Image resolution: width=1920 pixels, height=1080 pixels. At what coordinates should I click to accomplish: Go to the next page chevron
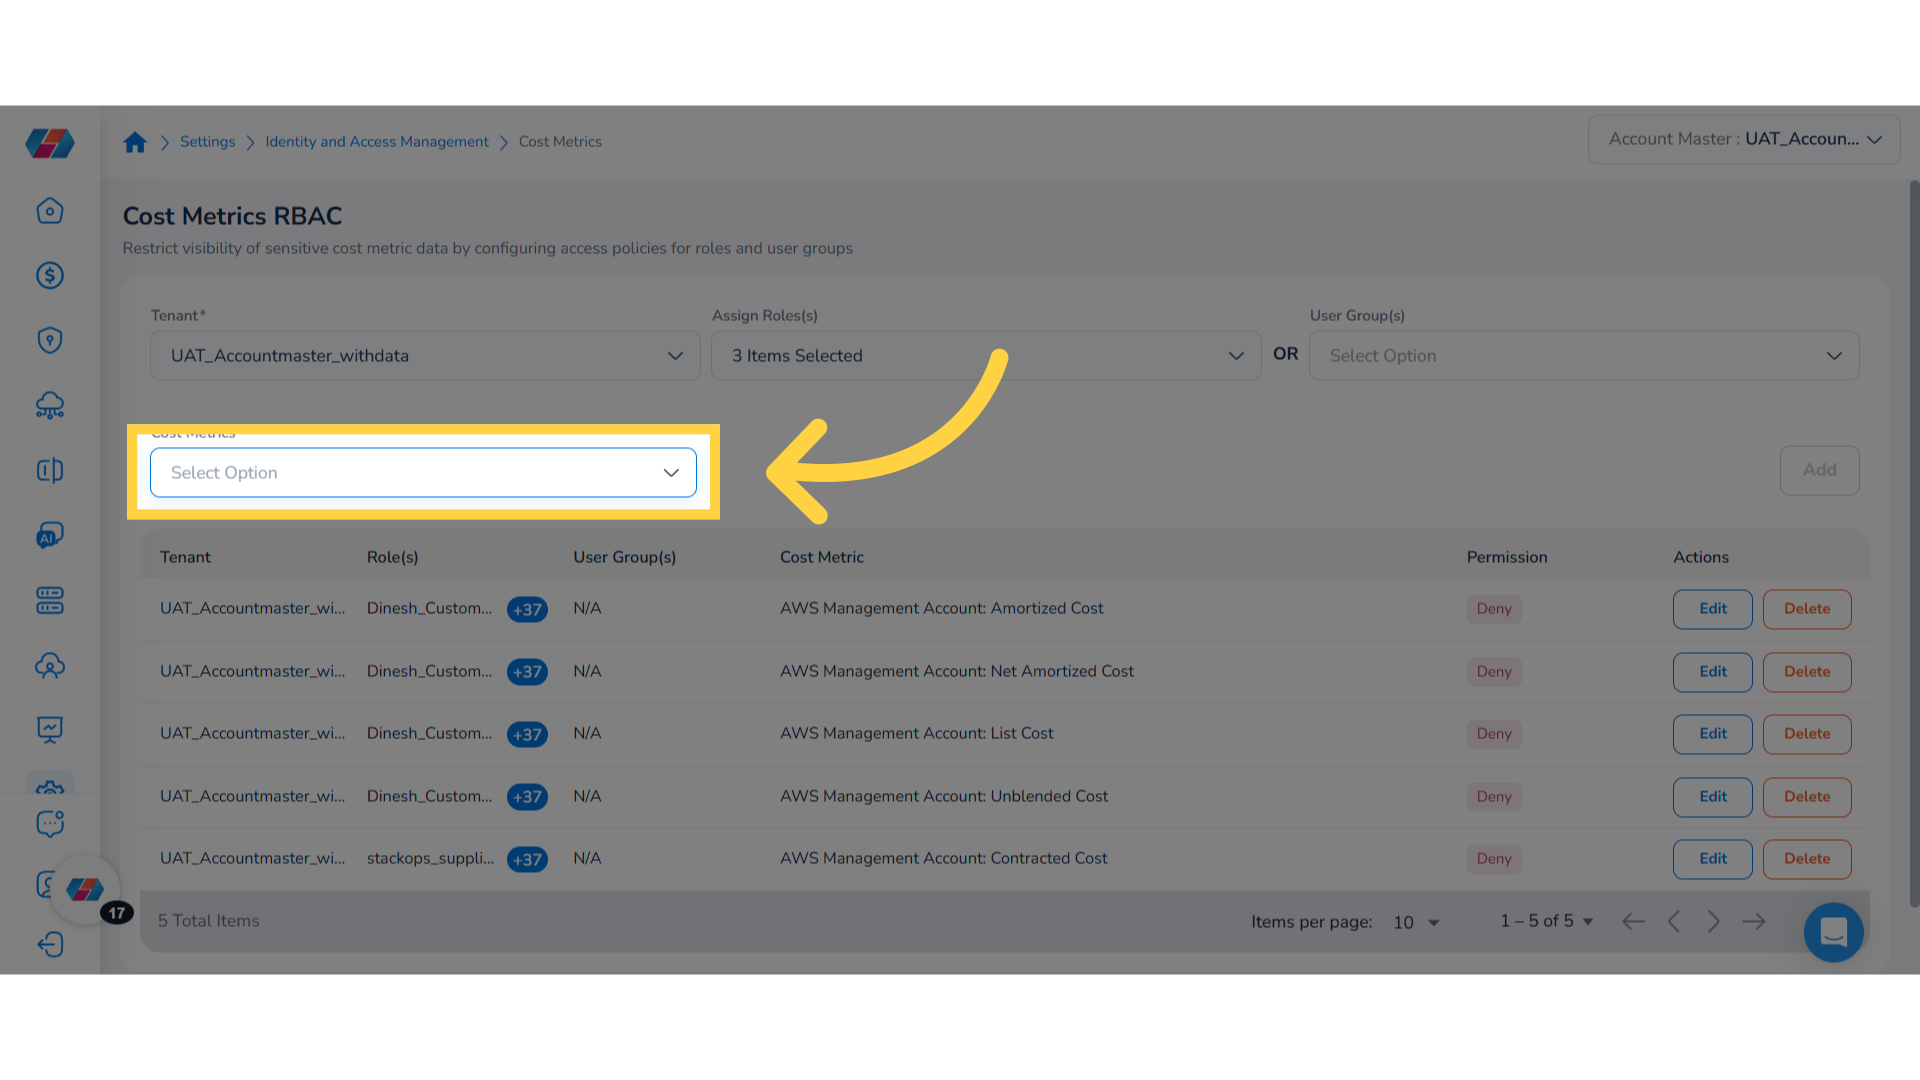(1713, 922)
